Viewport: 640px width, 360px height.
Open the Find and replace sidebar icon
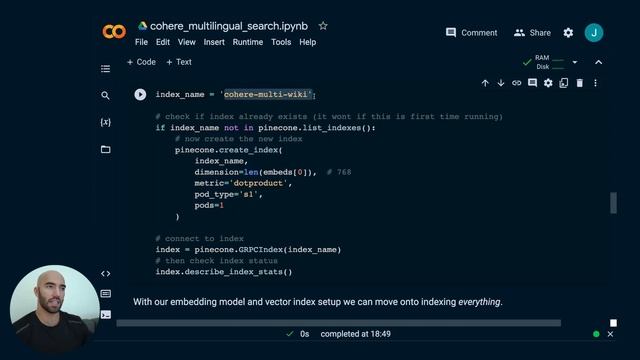tap(105, 95)
